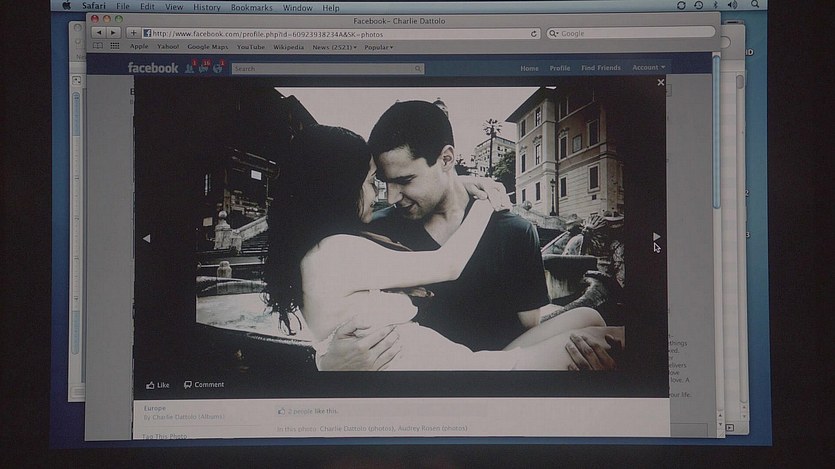Go to Facebook Profile
Viewport: 835px width, 469px height.
(x=560, y=68)
